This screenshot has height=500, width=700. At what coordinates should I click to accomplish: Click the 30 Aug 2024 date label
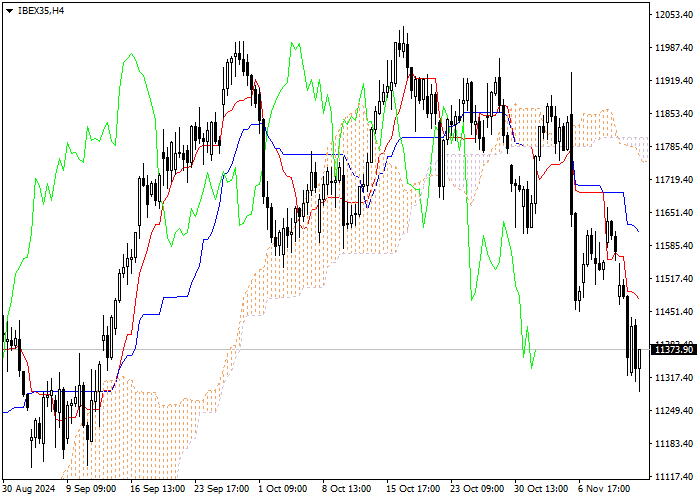29,489
